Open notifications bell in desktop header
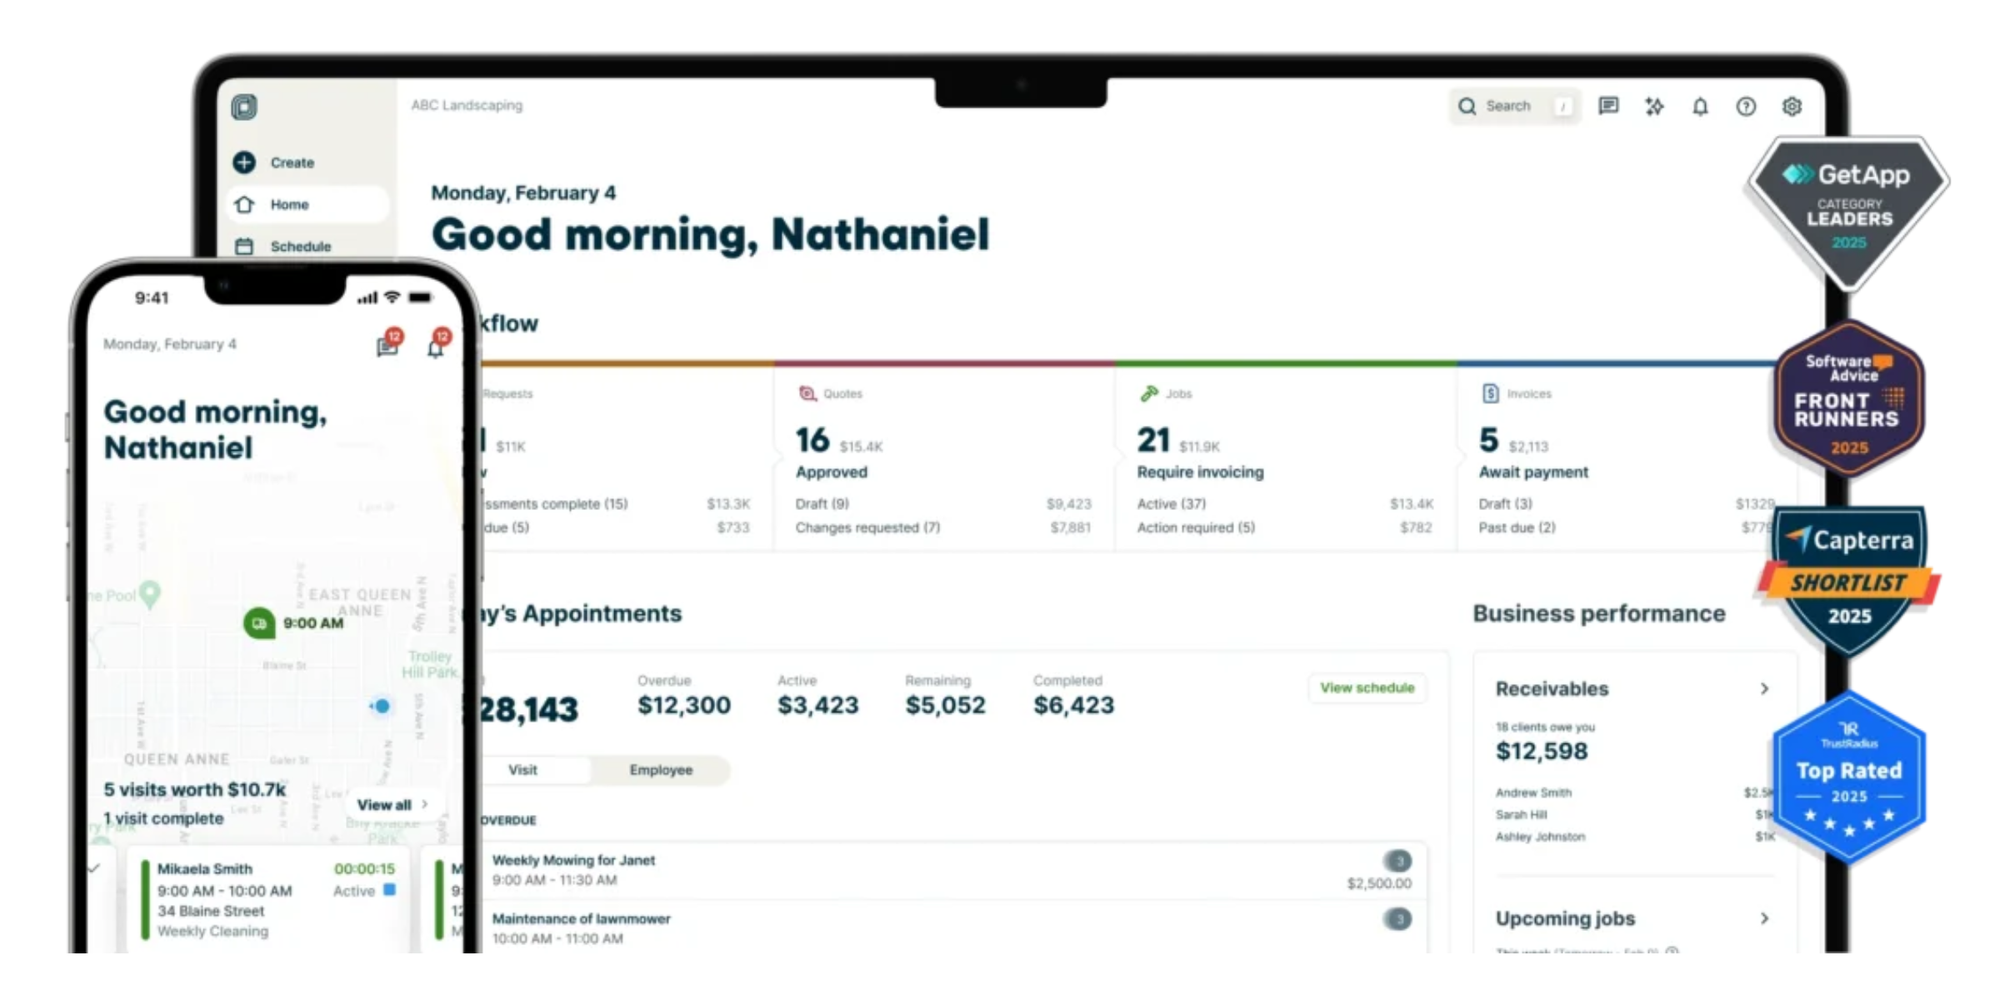Viewport: 2000px width, 1000px height. click(1700, 106)
